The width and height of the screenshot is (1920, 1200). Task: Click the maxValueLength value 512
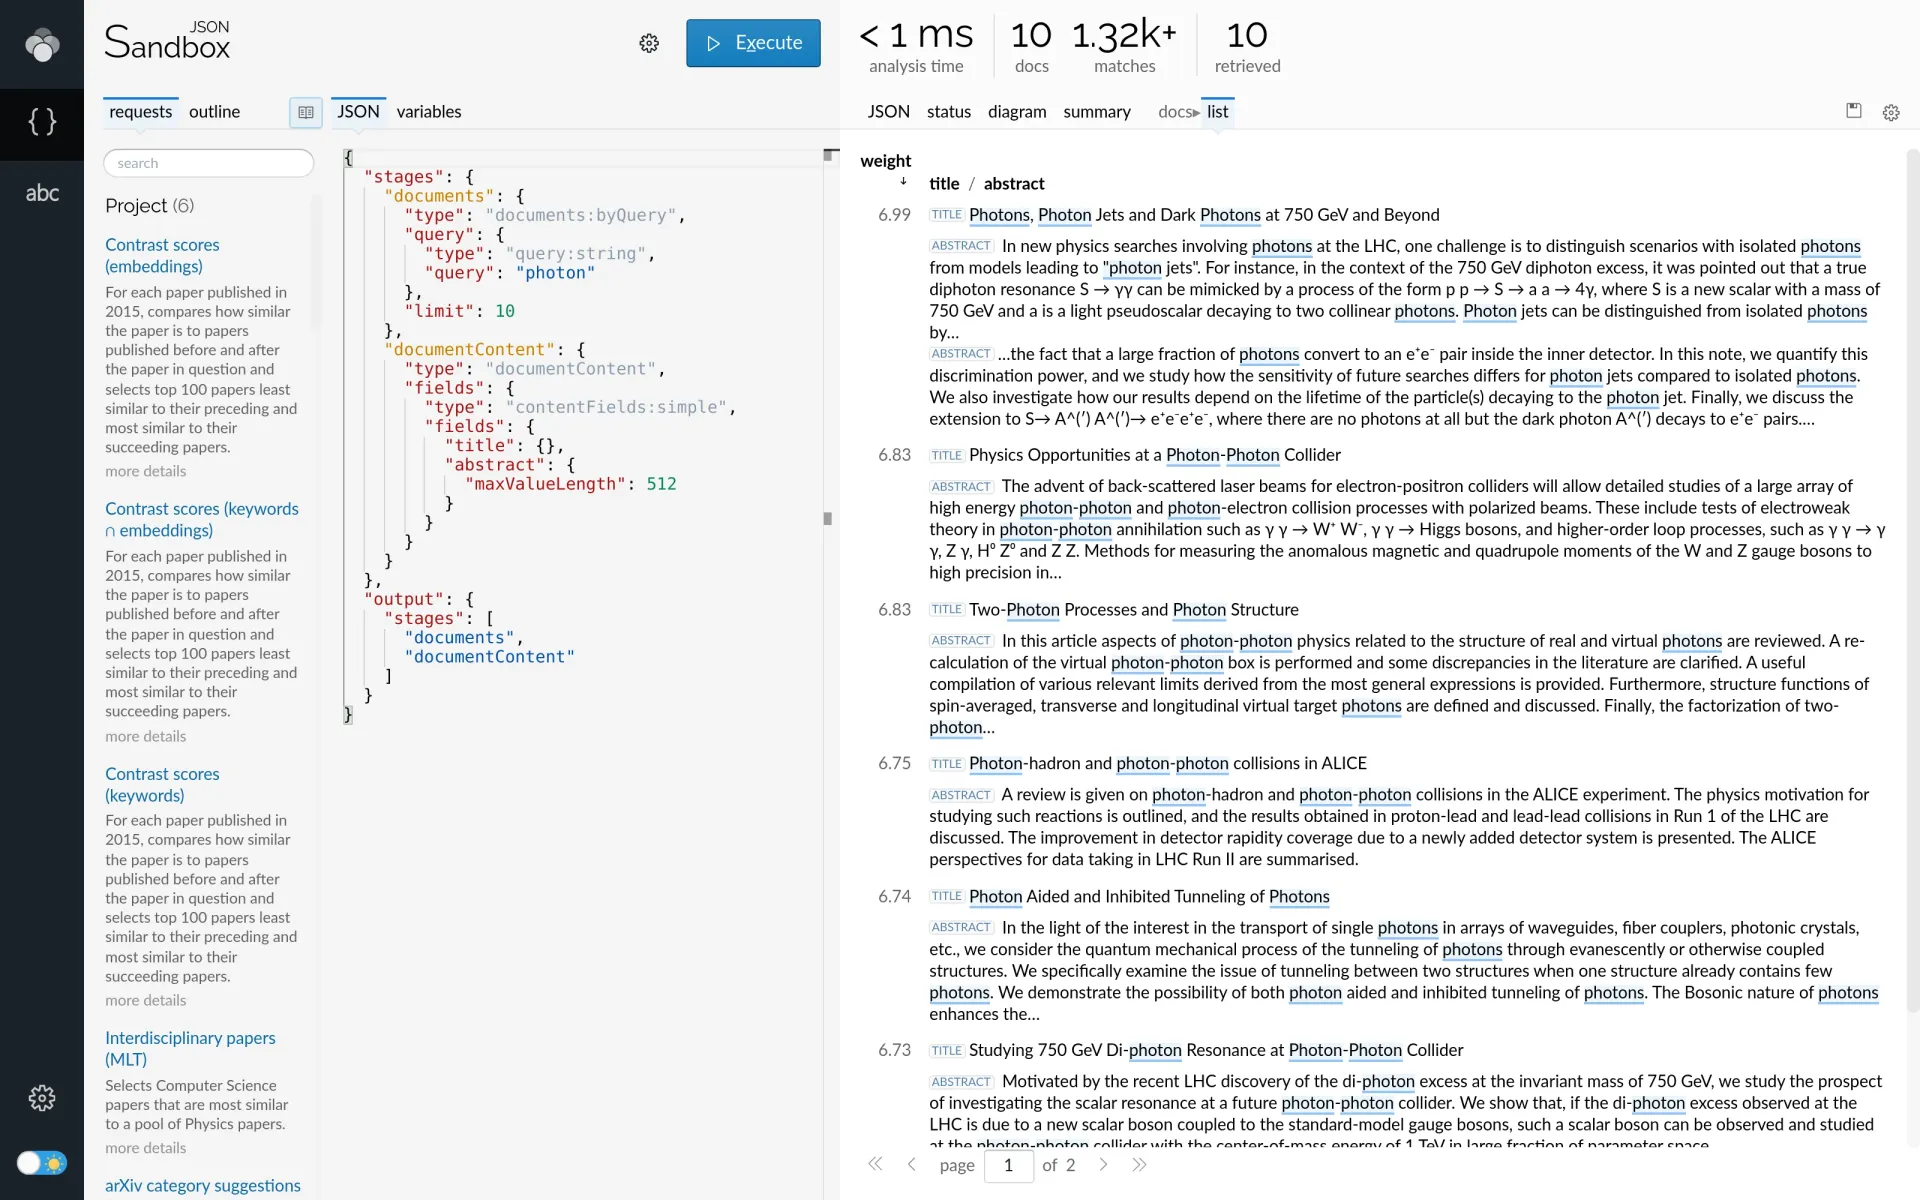click(x=661, y=484)
